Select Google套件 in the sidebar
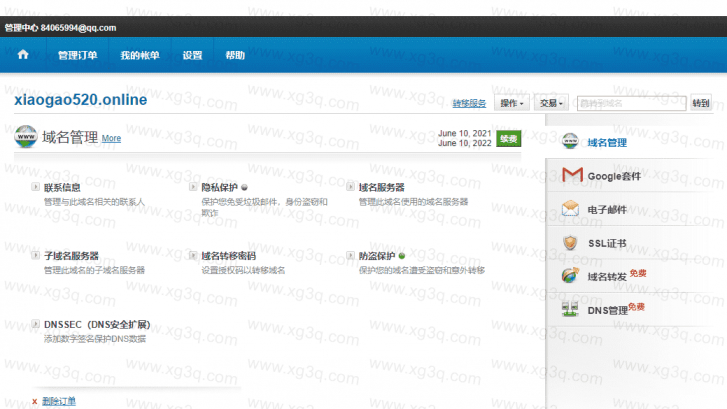 pyautogui.click(x=614, y=176)
